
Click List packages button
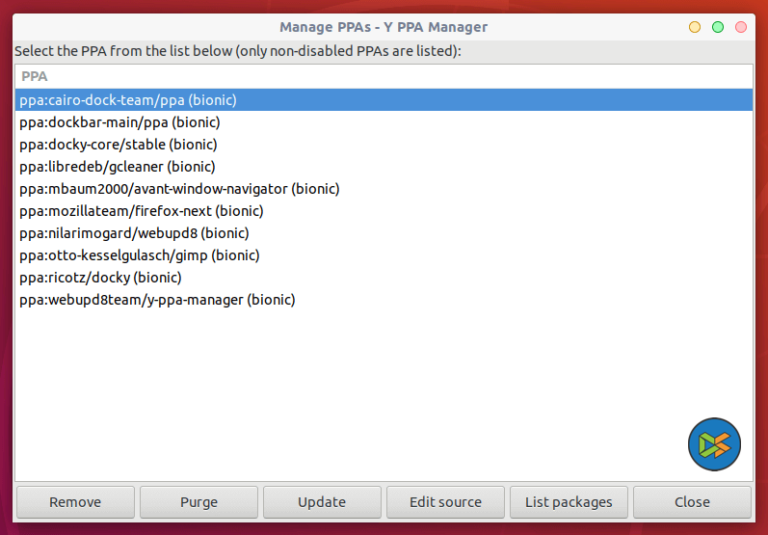pos(569,502)
